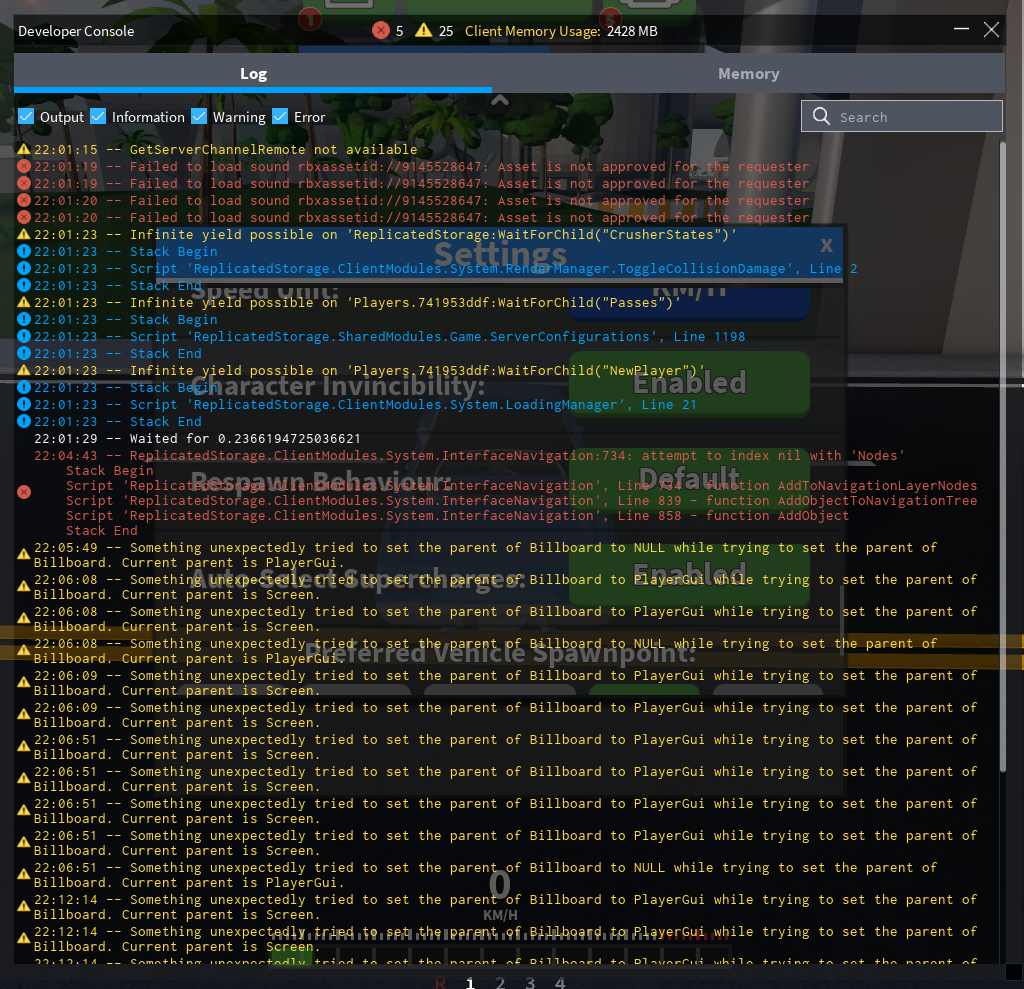Click the magnifier icon in the search box

click(822, 117)
